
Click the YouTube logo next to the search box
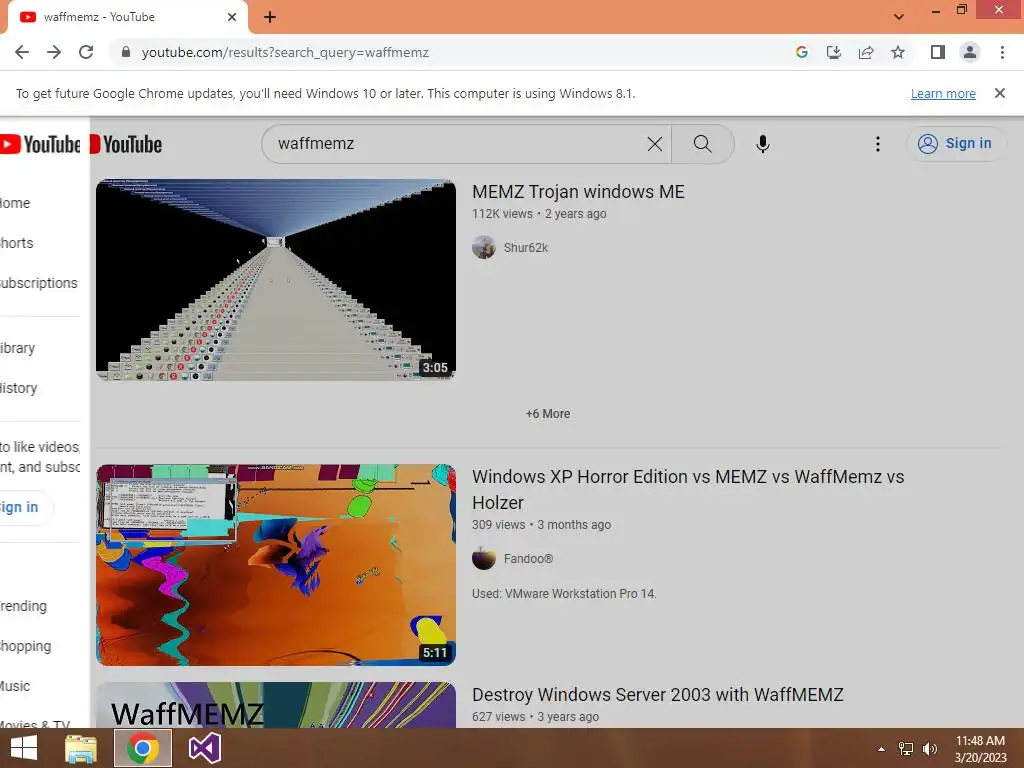pos(125,144)
